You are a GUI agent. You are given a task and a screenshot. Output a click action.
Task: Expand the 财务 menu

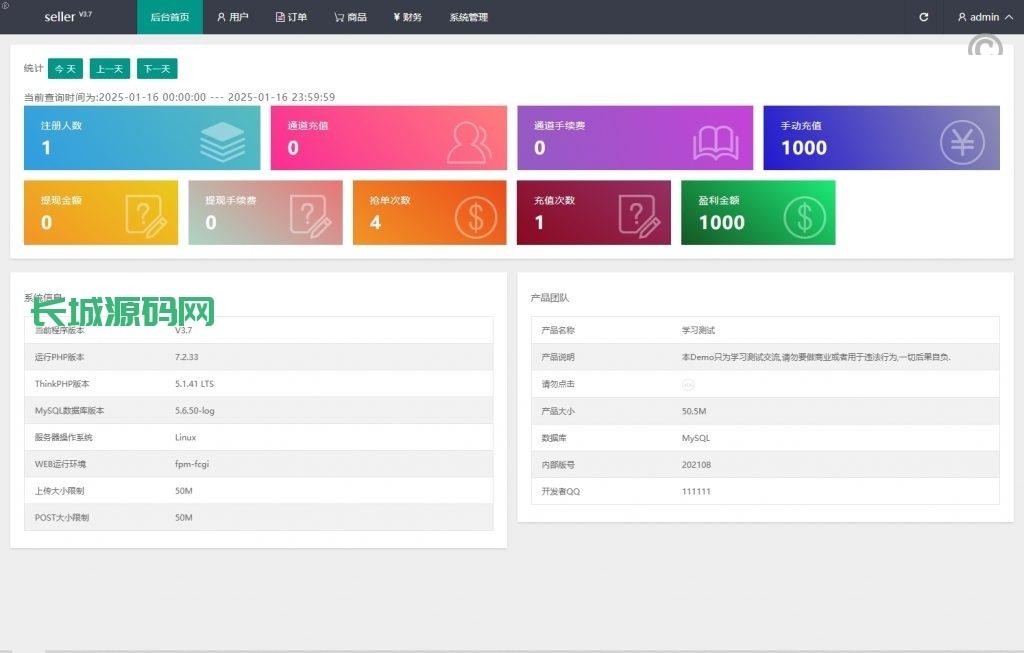tap(407, 17)
